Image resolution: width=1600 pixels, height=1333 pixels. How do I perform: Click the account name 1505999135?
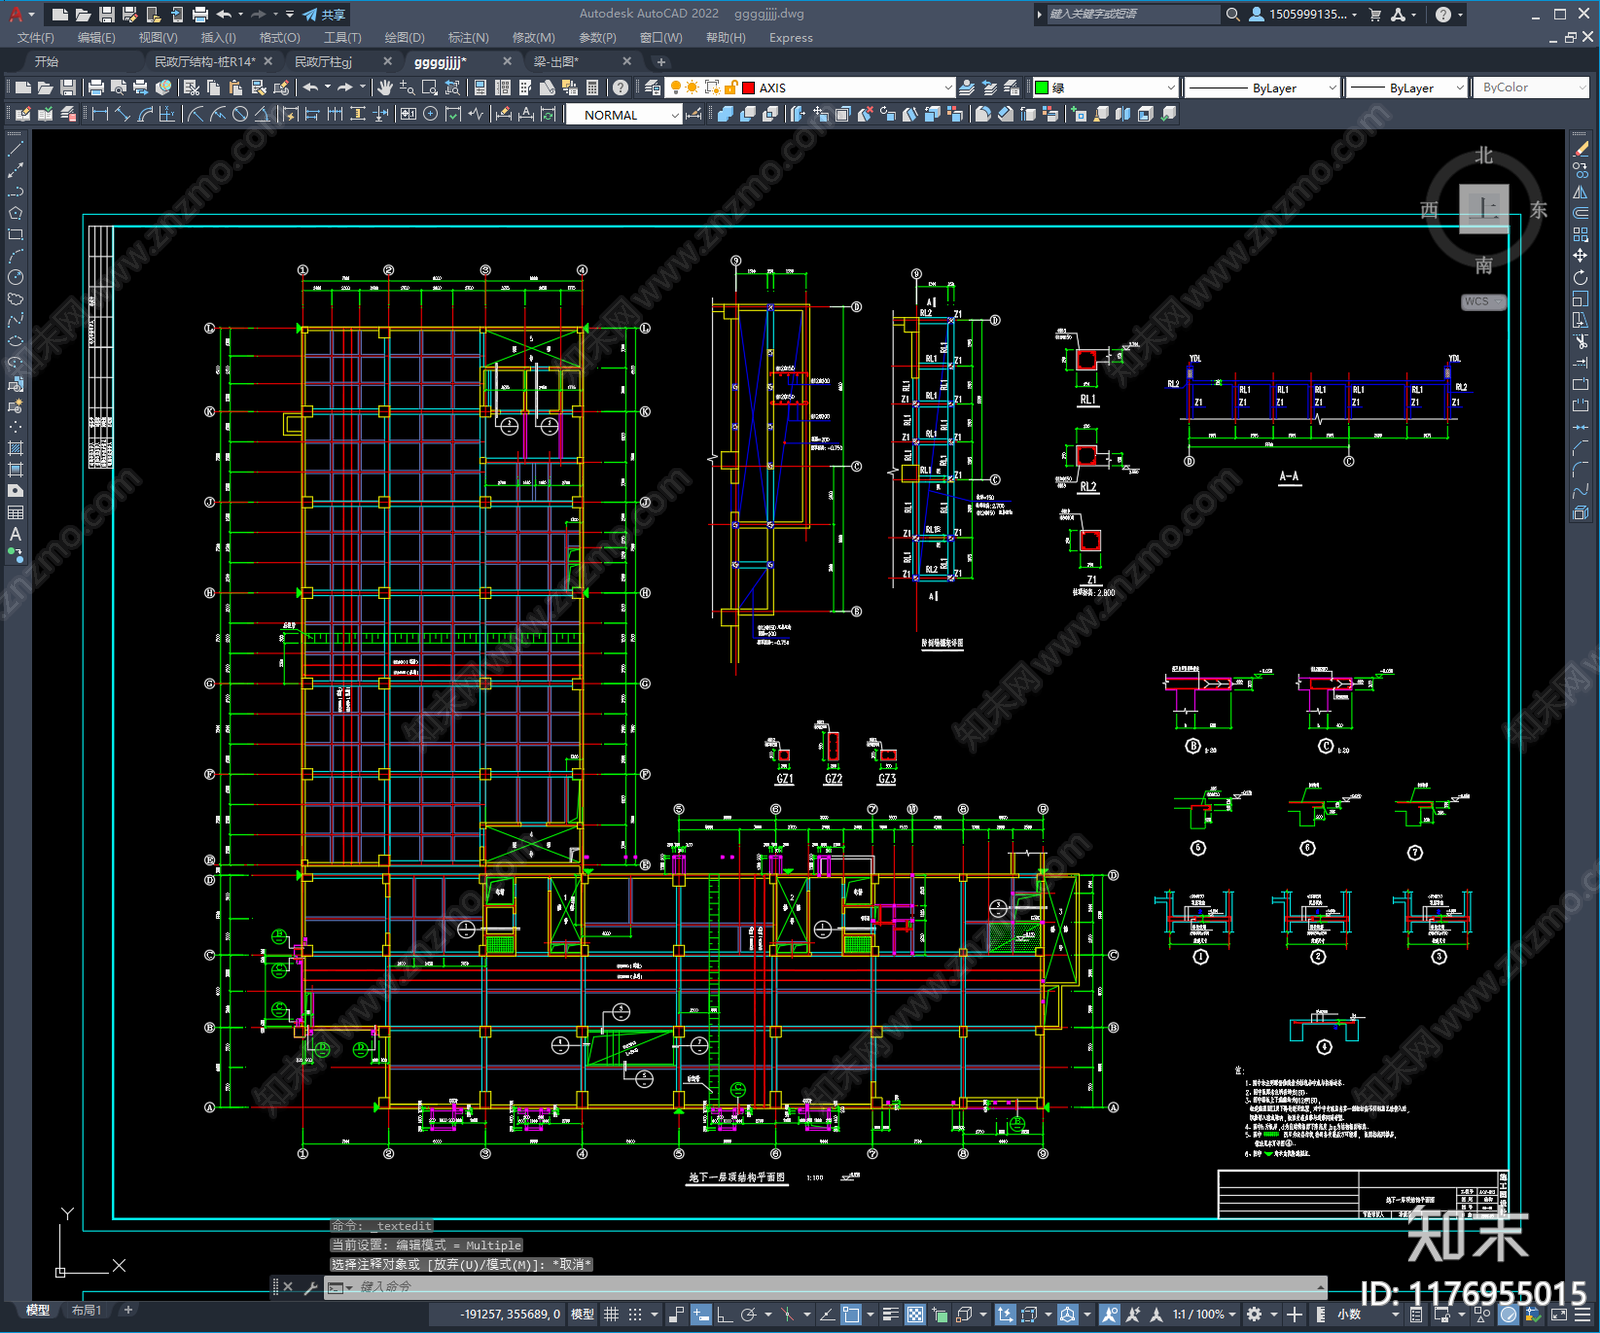pyautogui.click(x=1307, y=14)
